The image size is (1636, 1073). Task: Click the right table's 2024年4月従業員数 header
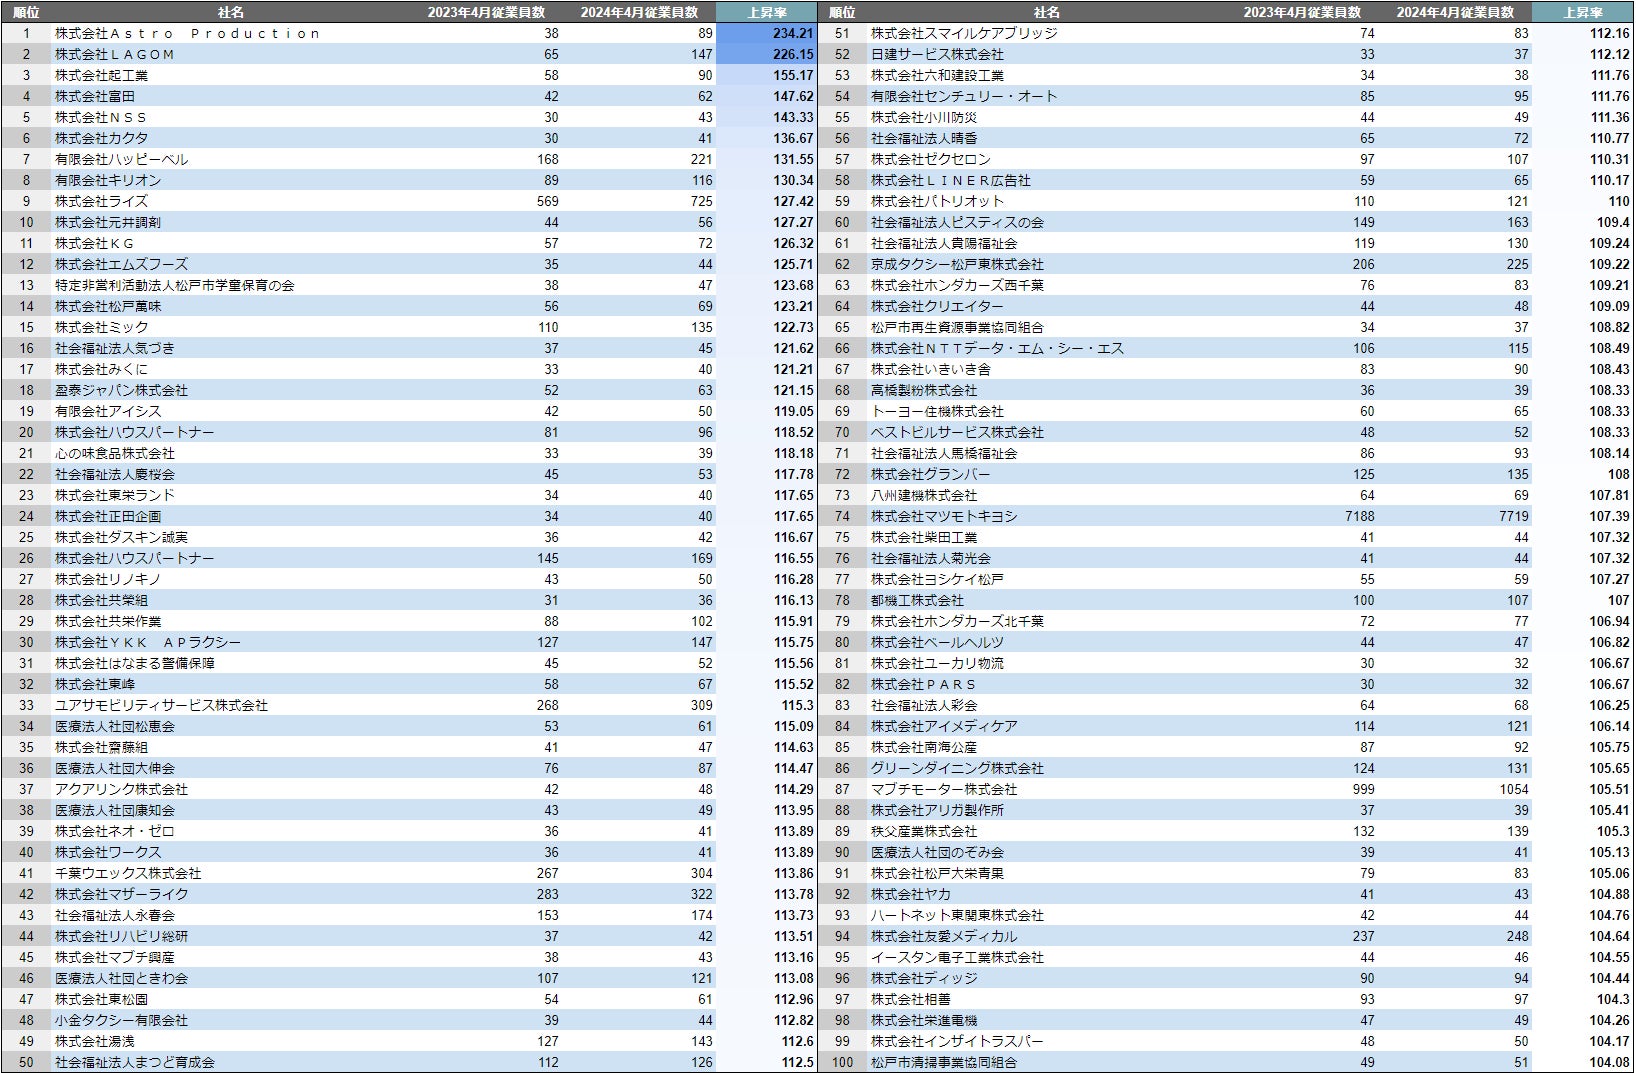(x=1455, y=12)
